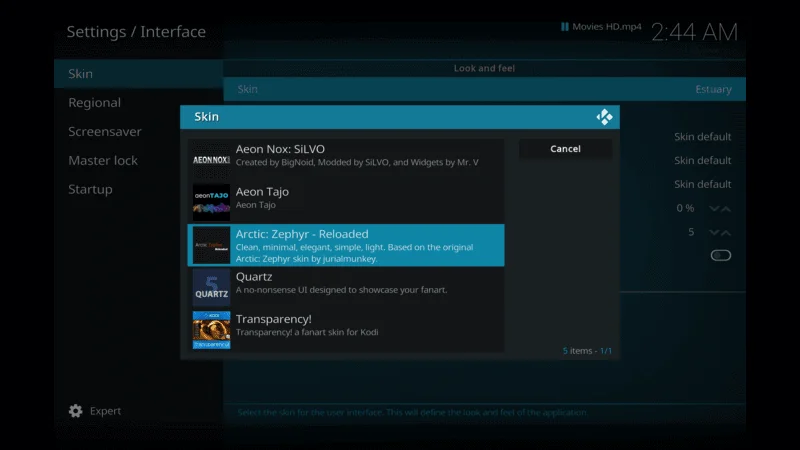800x450 pixels.
Task: Open the Skin settings category
Action: [x=138, y=73]
